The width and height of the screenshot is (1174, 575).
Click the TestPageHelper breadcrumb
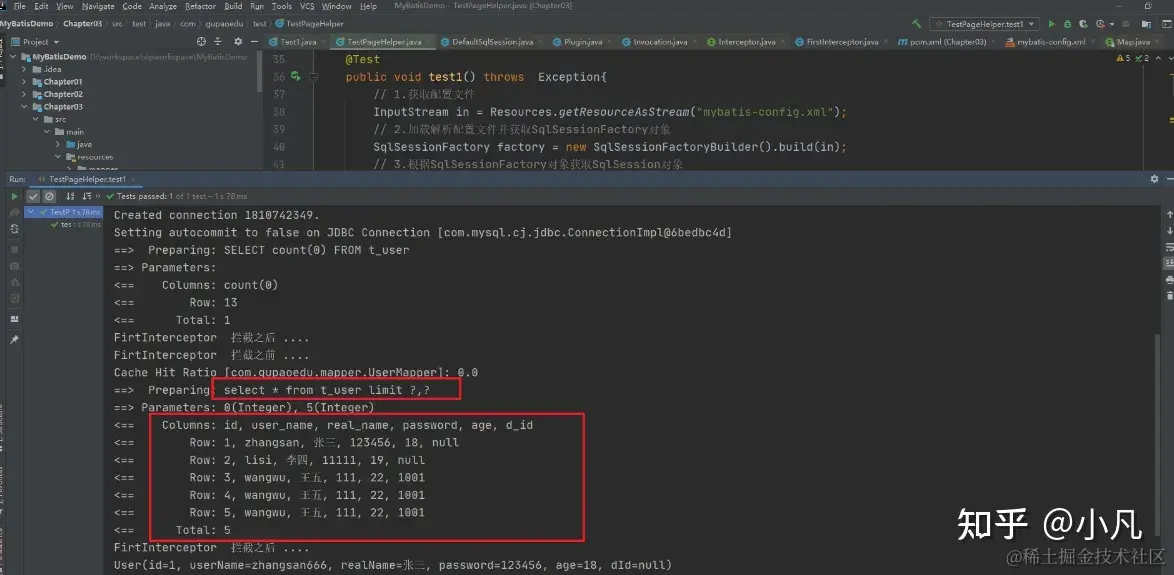308,24
